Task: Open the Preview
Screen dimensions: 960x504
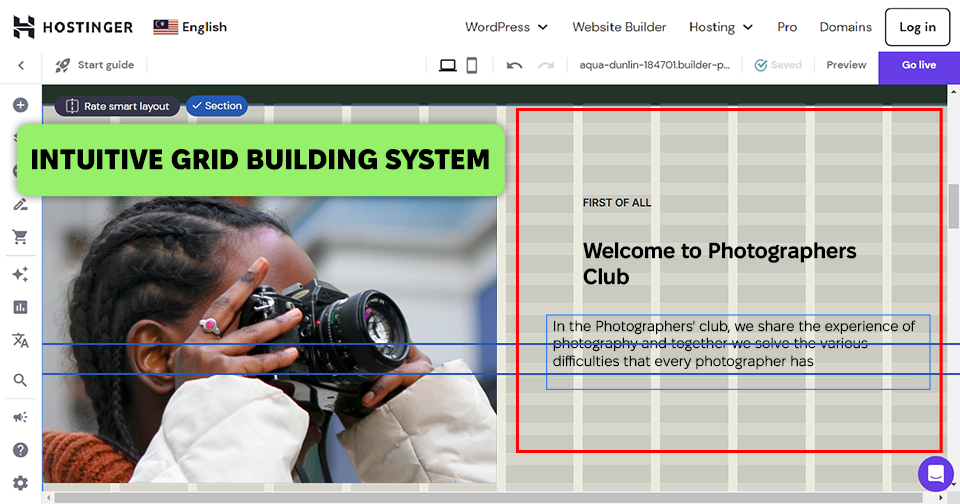Action: [846, 65]
